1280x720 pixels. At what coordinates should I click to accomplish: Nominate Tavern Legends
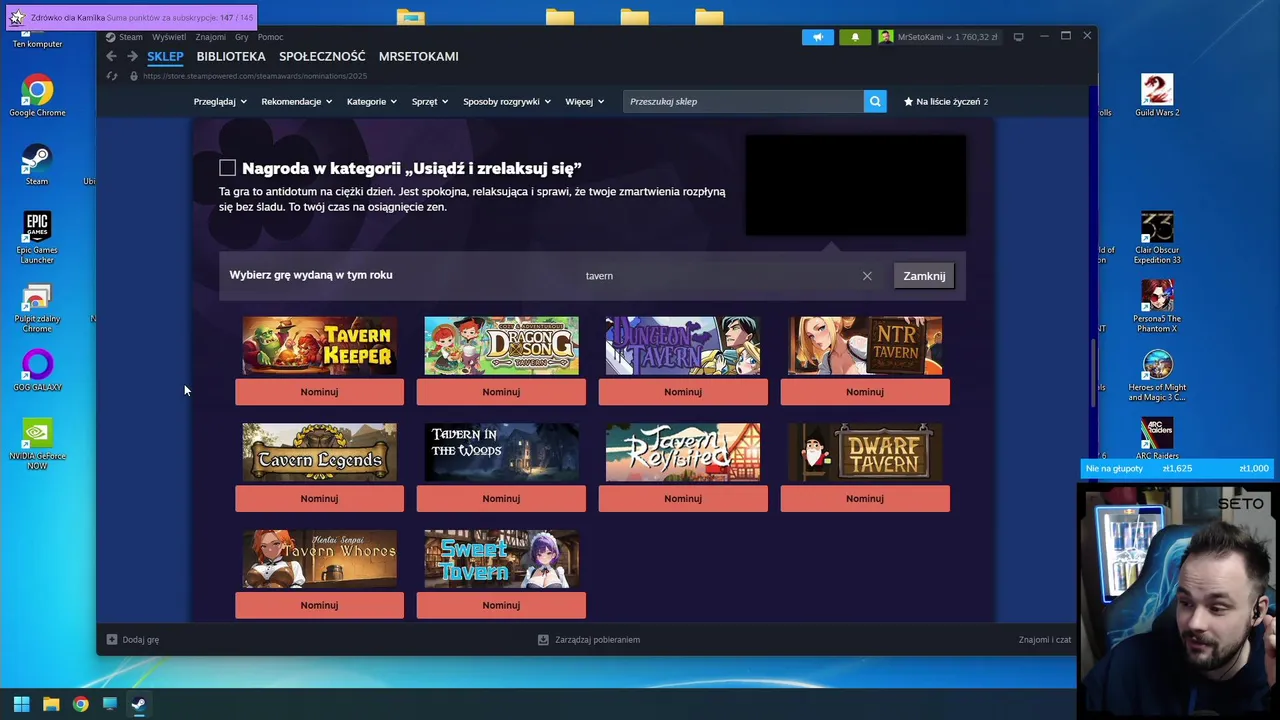[x=320, y=498]
